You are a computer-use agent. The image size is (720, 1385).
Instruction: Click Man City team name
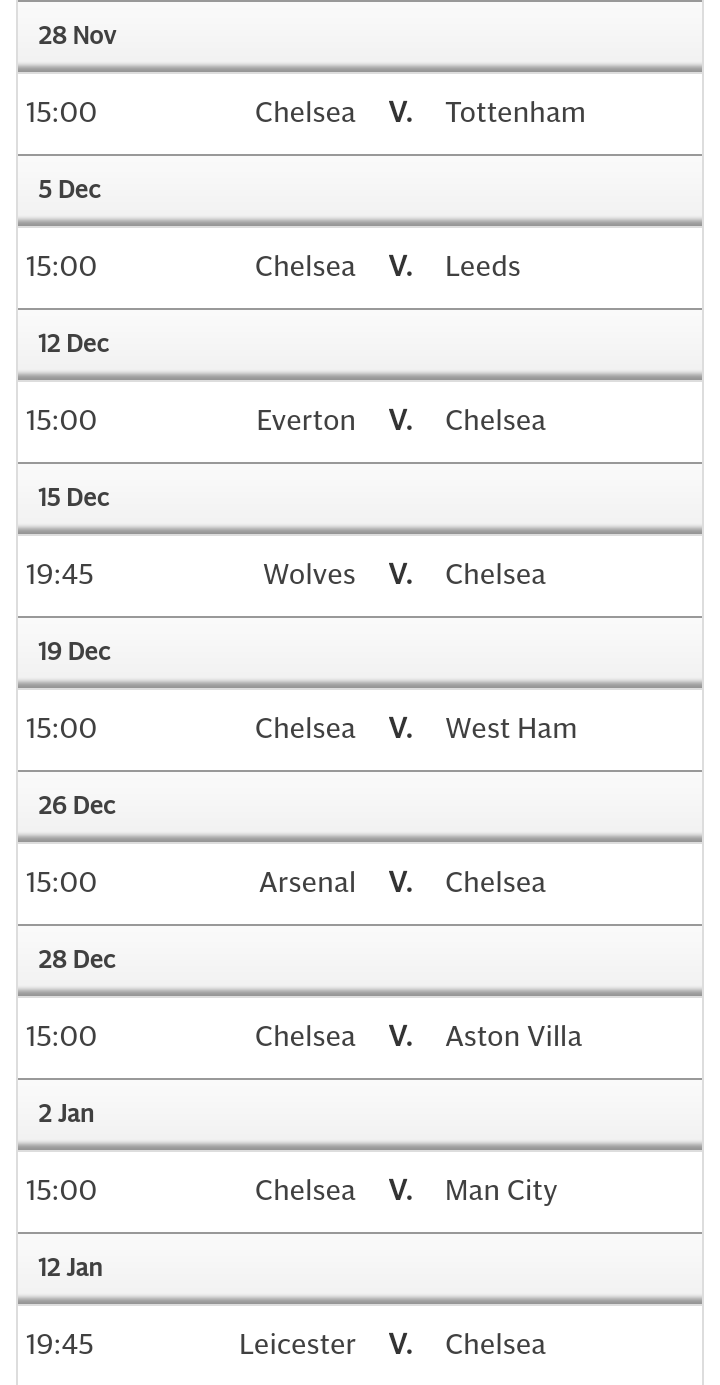pyautogui.click(x=501, y=1190)
